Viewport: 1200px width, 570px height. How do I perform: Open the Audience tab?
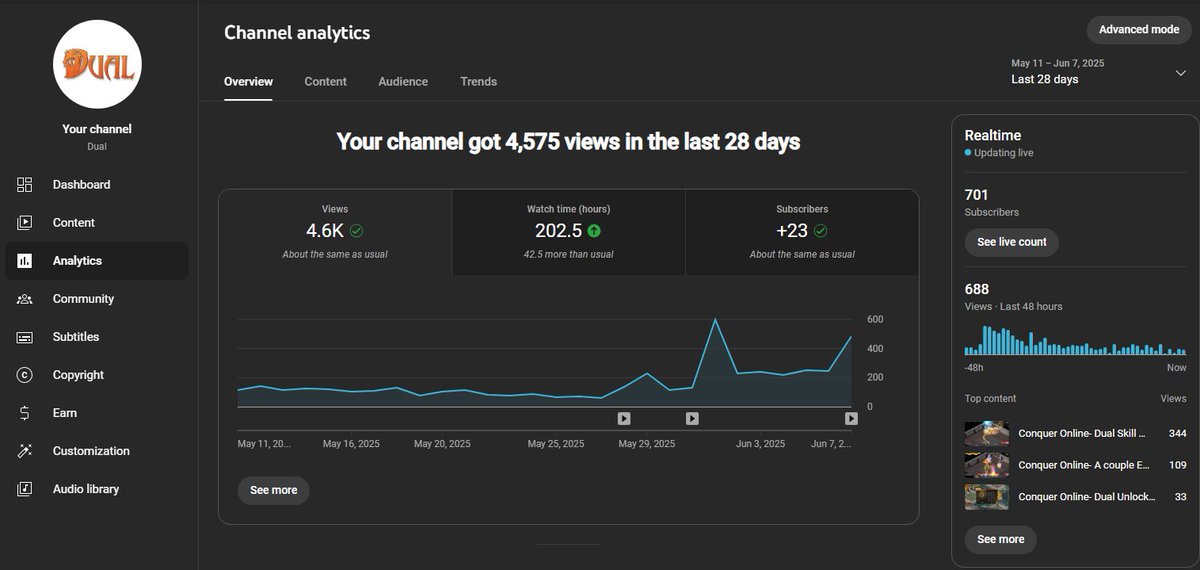(403, 82)
